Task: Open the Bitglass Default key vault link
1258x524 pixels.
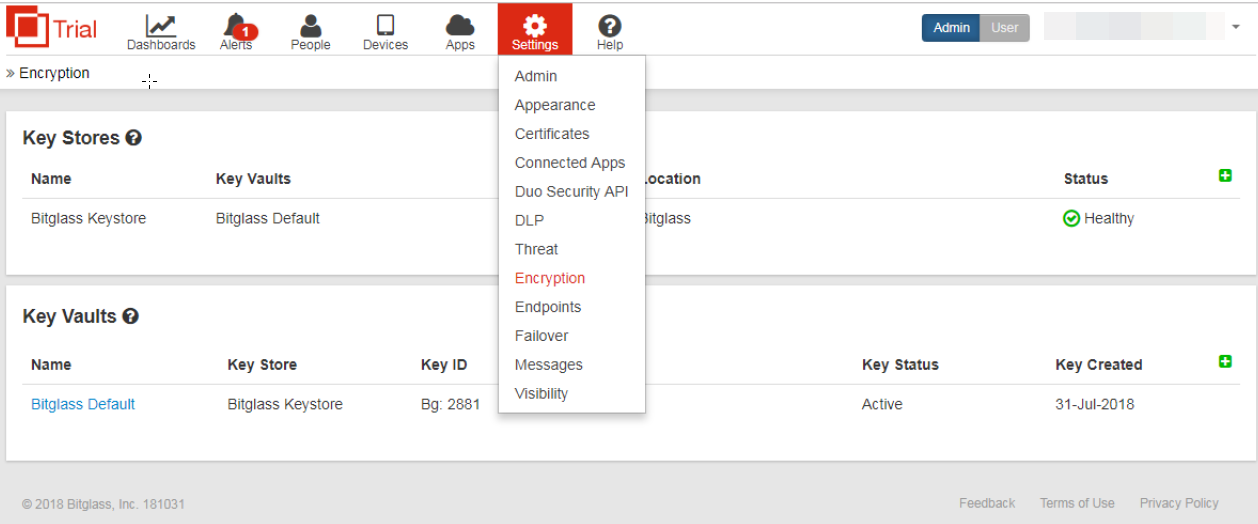Action: (x=83, y=404)
